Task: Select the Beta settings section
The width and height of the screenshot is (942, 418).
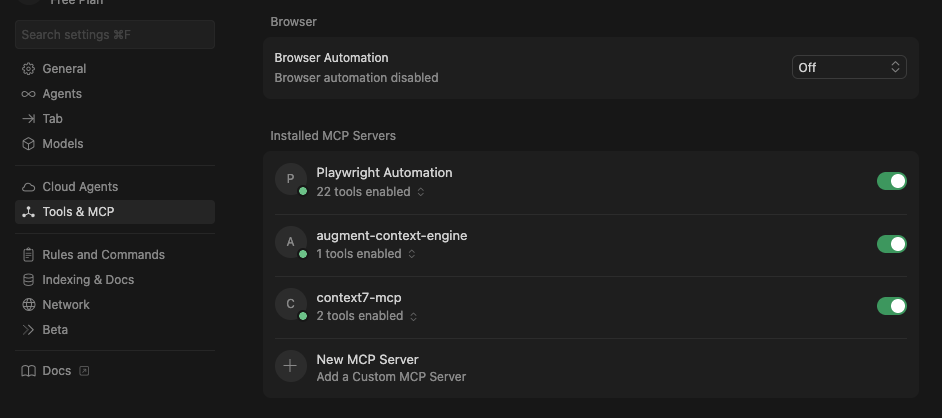Action: pyautogui.click(x=115, y=330)
